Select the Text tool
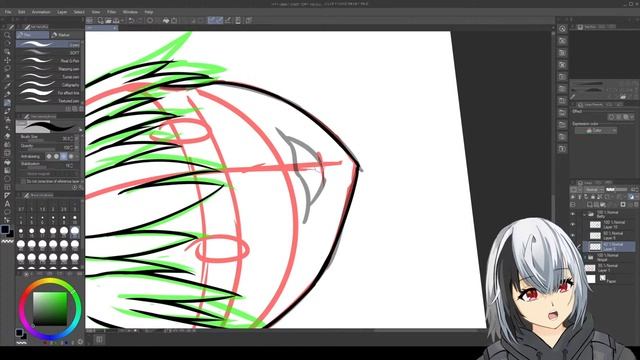 (7, 204)
